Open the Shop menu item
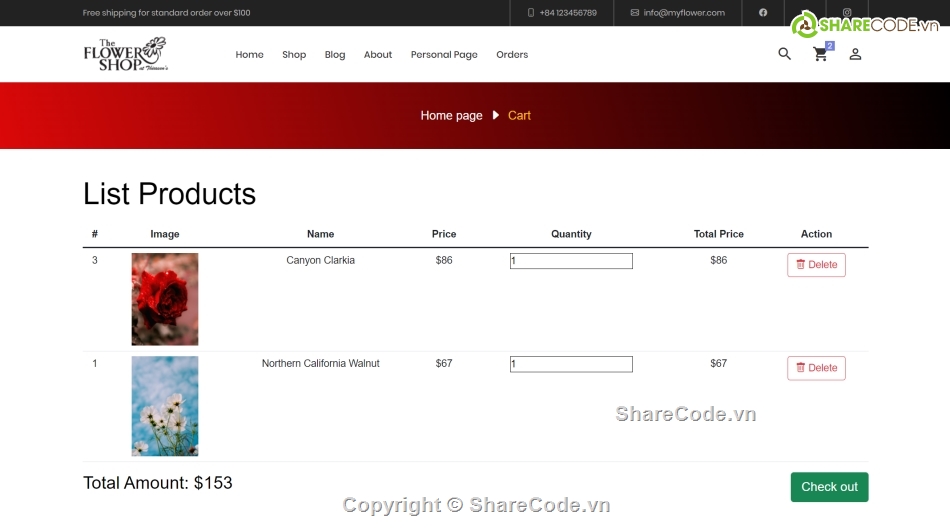The image size is (950, 531). coord(294,55)
